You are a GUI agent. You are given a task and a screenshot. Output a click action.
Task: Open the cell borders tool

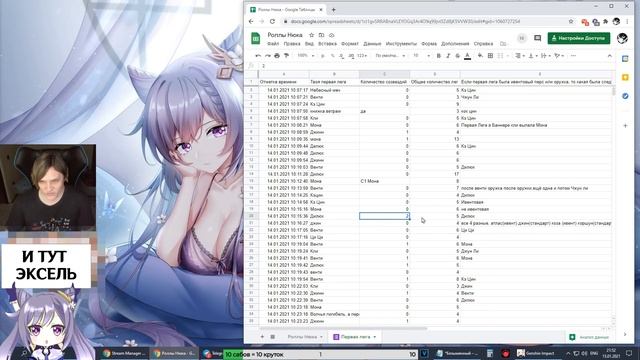[490, 56]
